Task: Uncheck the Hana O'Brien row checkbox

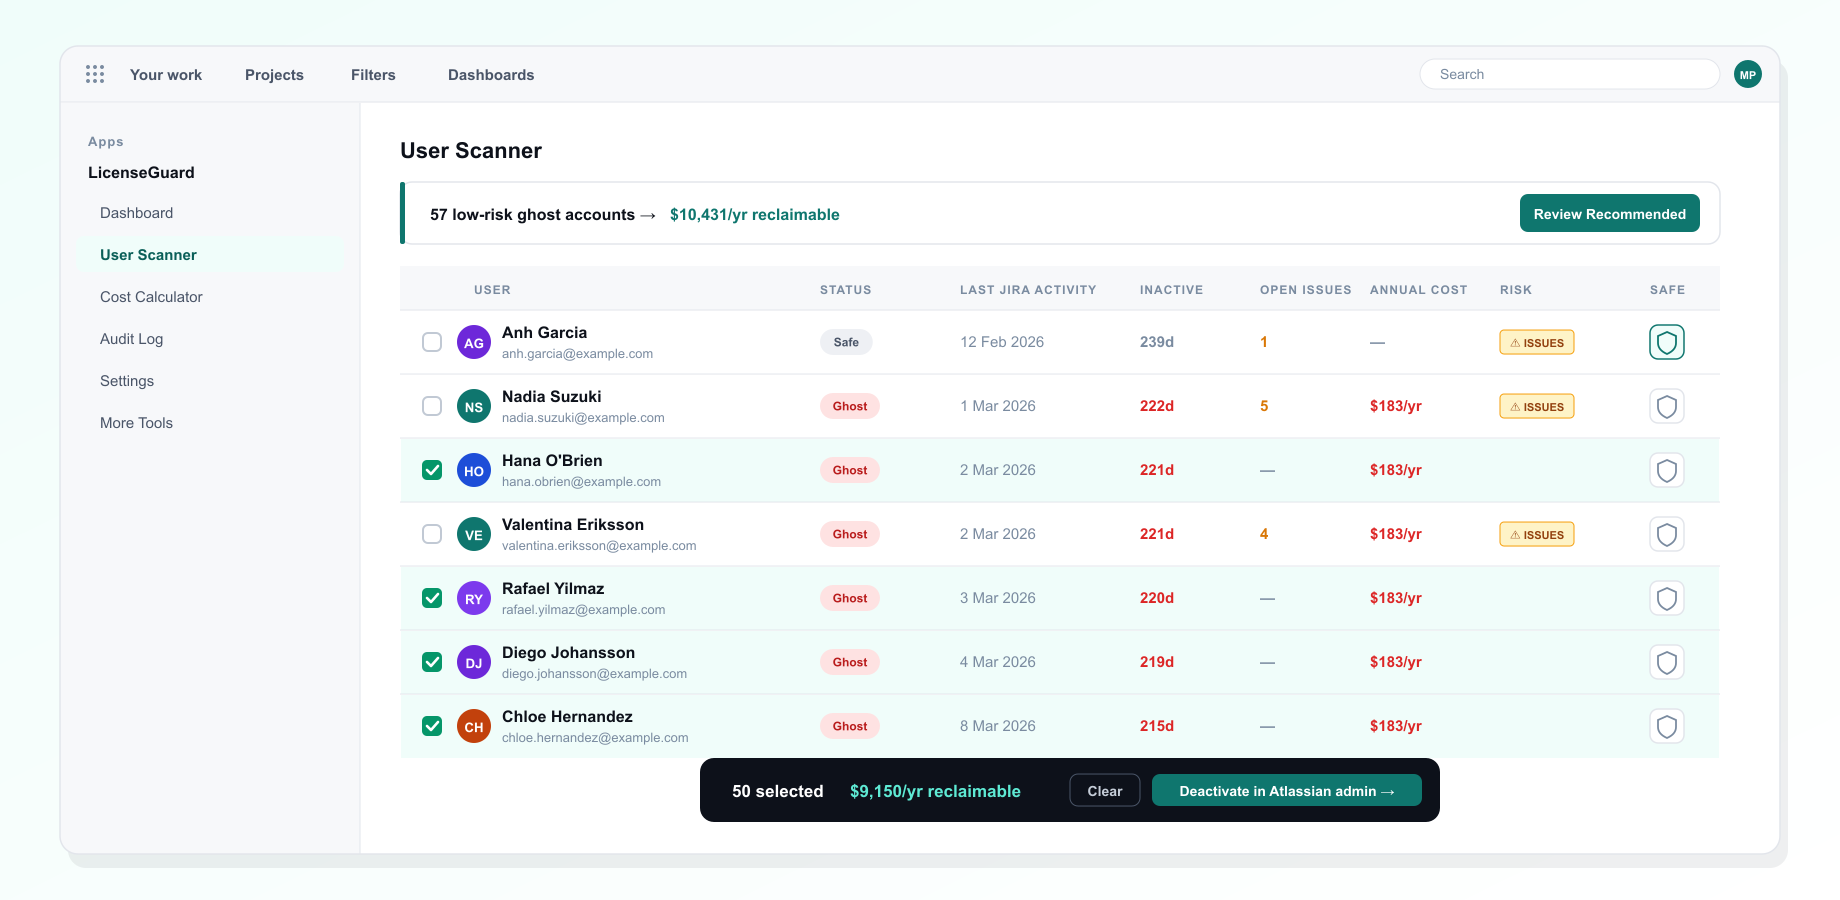Action: (x=432, y=470)
